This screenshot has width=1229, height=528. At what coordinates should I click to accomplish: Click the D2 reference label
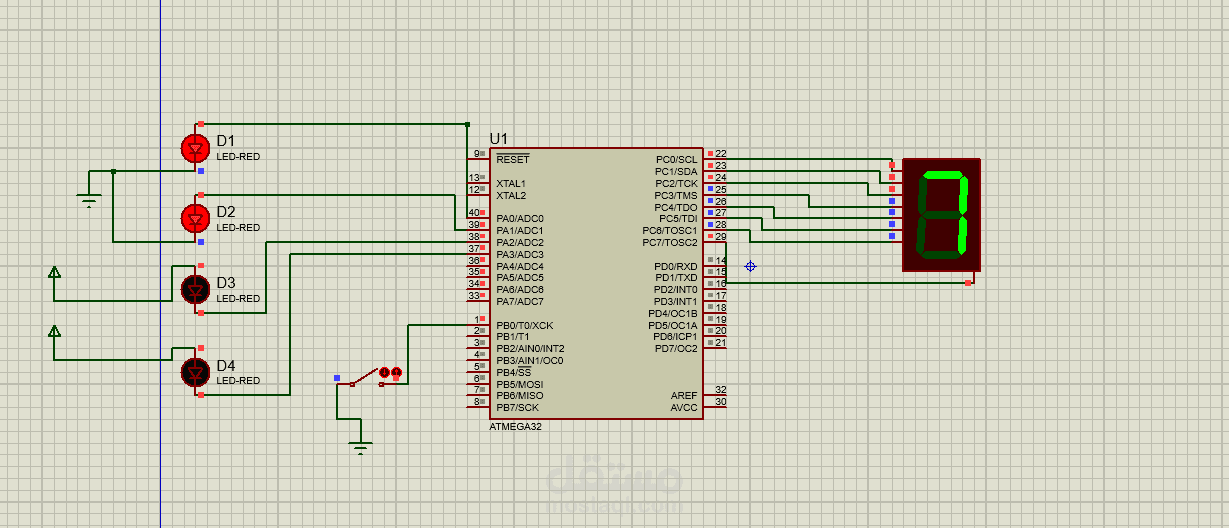pos(226,212)
